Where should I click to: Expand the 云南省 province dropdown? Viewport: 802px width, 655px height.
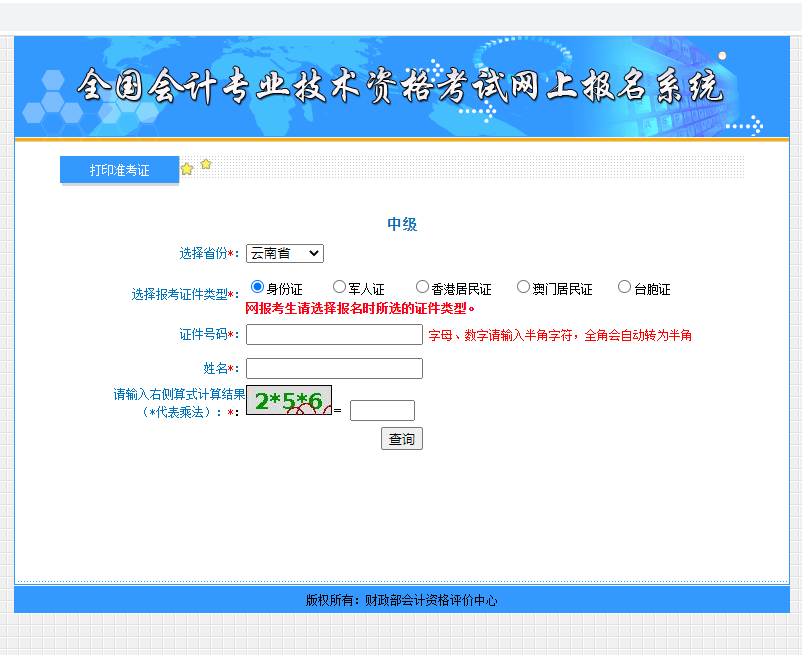point(285,254)
